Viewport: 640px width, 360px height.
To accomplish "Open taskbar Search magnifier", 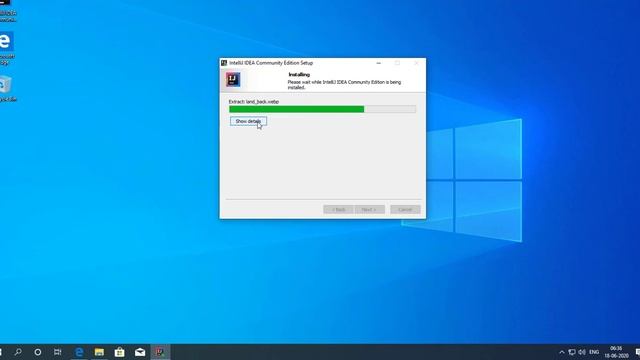I will (18, 352).
